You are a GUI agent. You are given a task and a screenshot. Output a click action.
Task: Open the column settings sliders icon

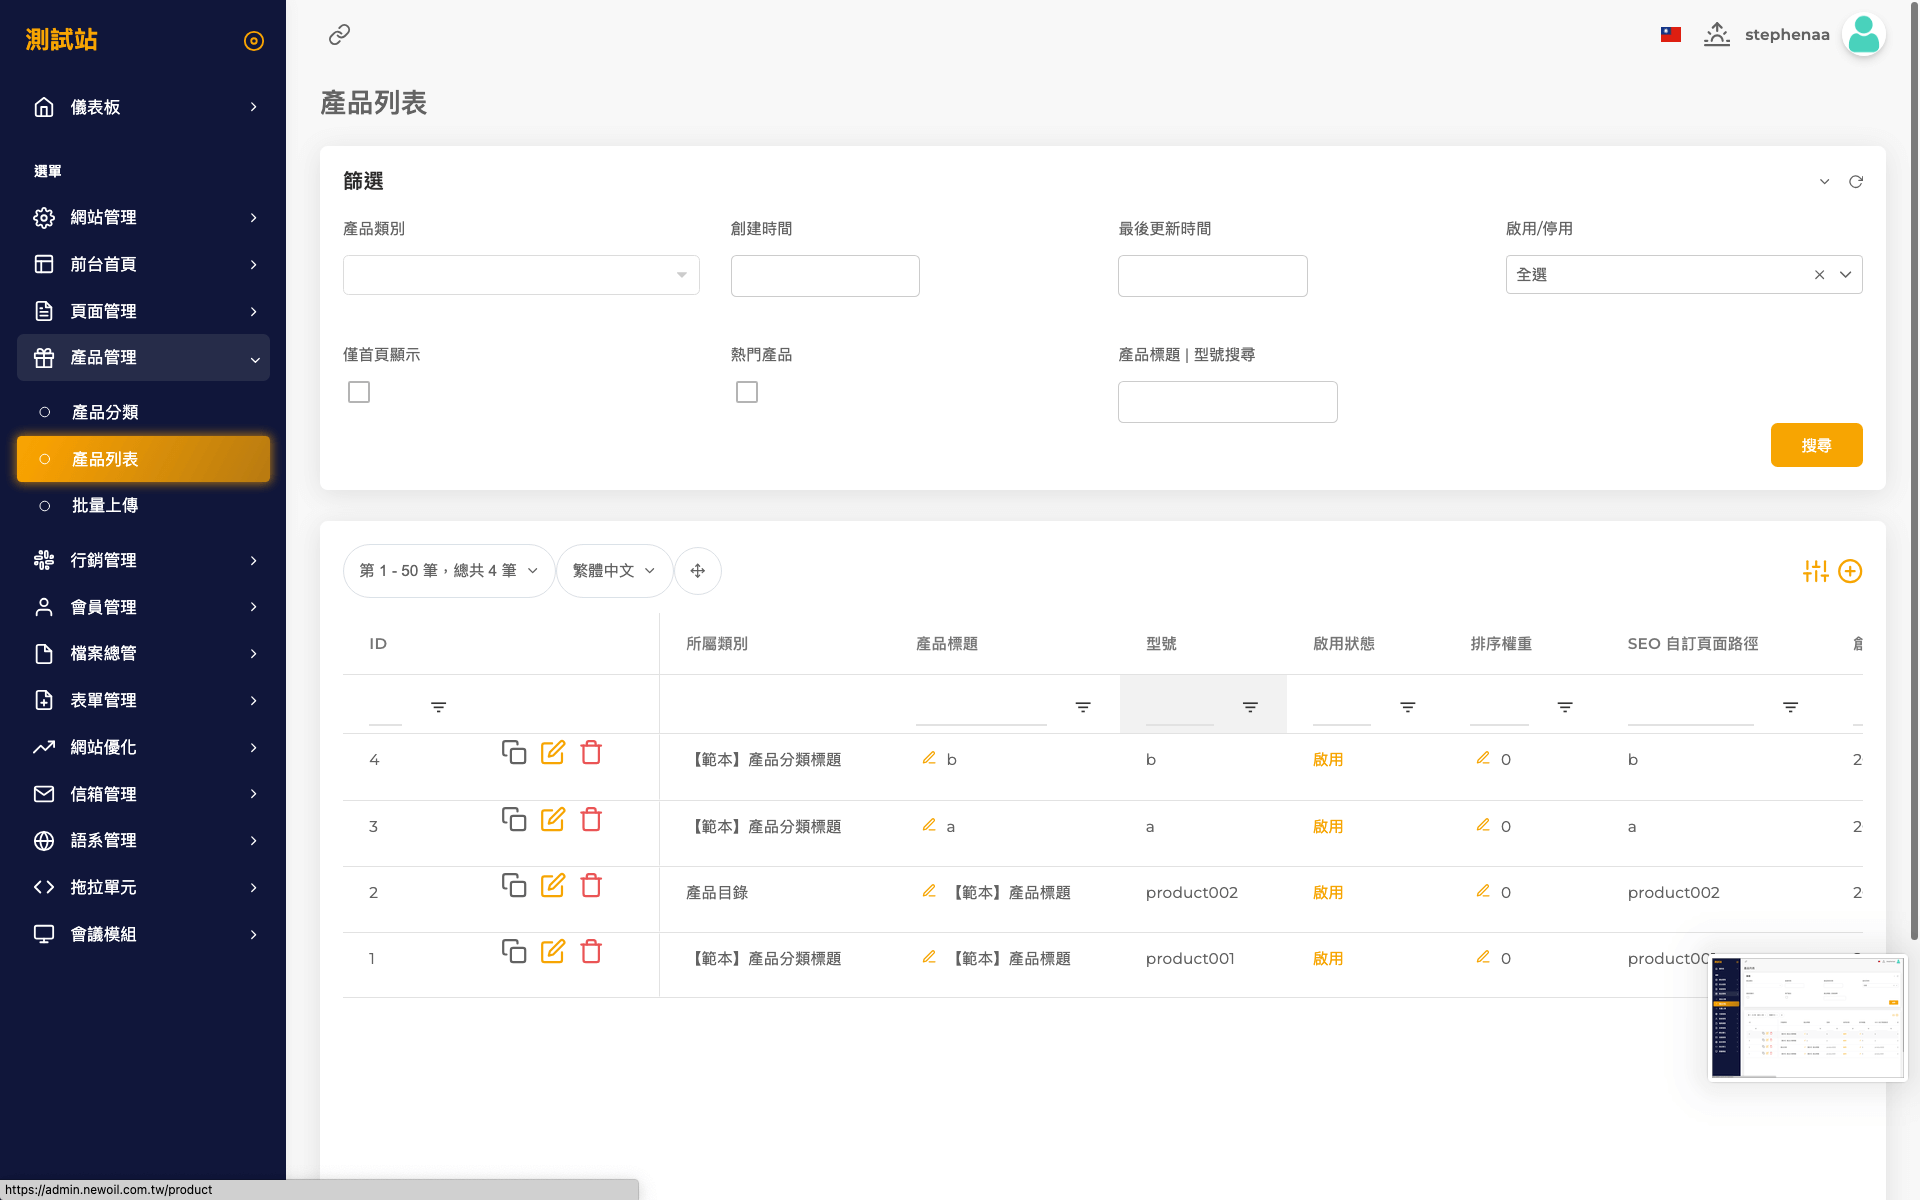(x=1815, y=571)
